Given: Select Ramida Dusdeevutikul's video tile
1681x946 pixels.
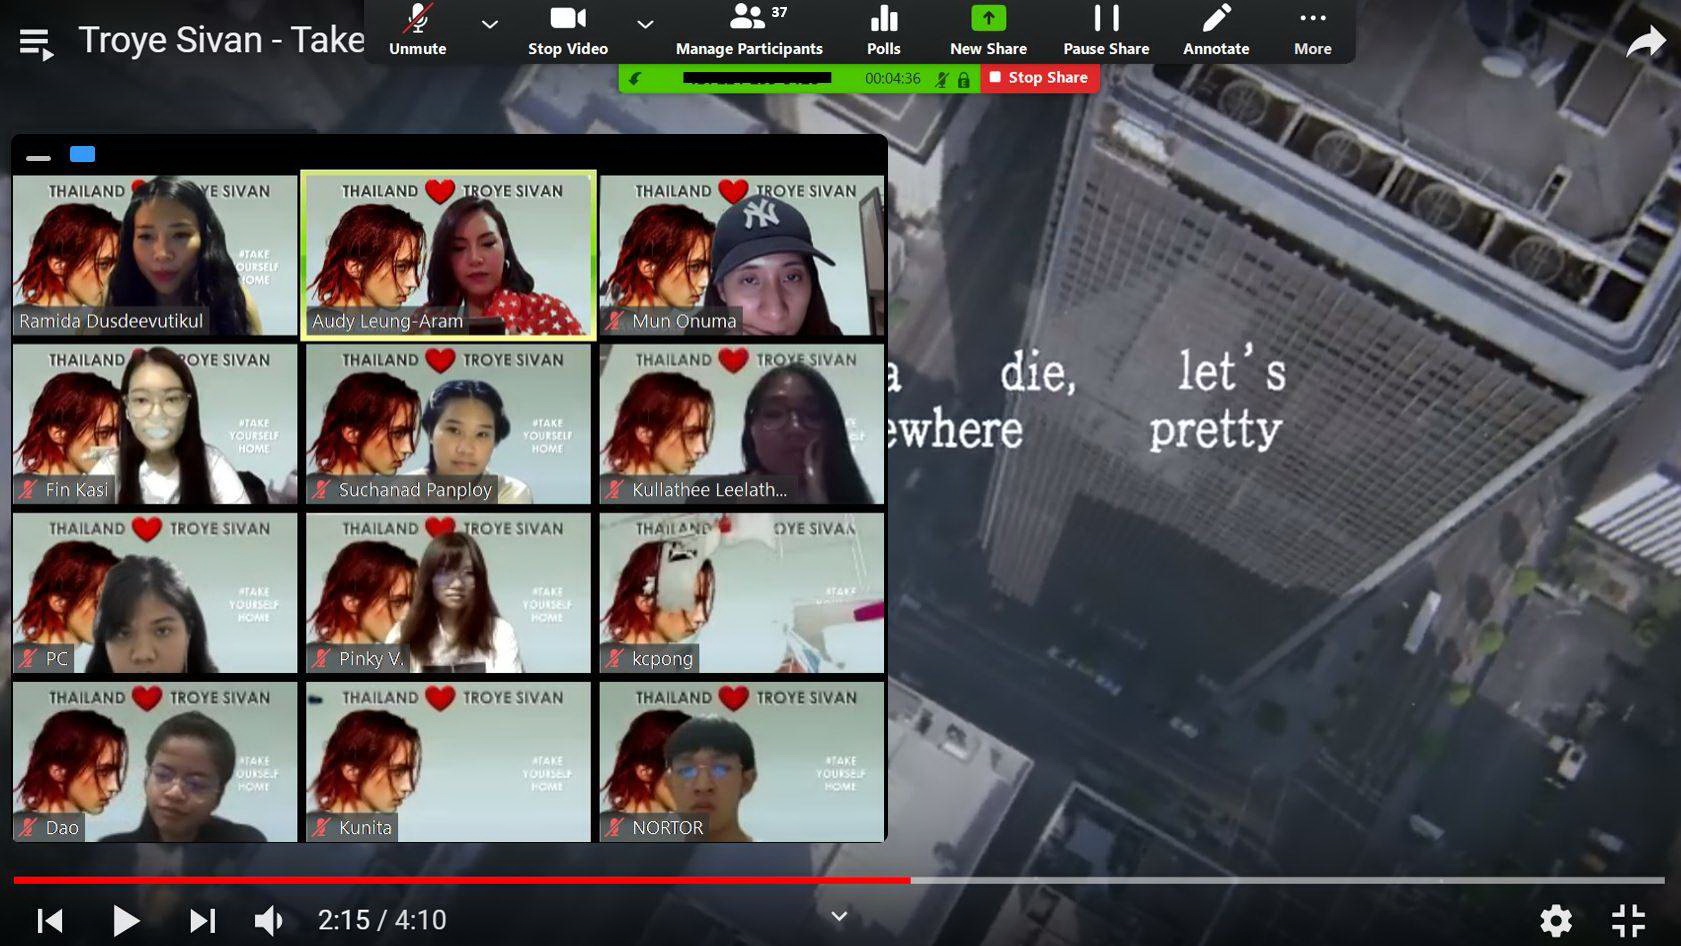Looking at the screenshot, I should (x=155, y=255).
